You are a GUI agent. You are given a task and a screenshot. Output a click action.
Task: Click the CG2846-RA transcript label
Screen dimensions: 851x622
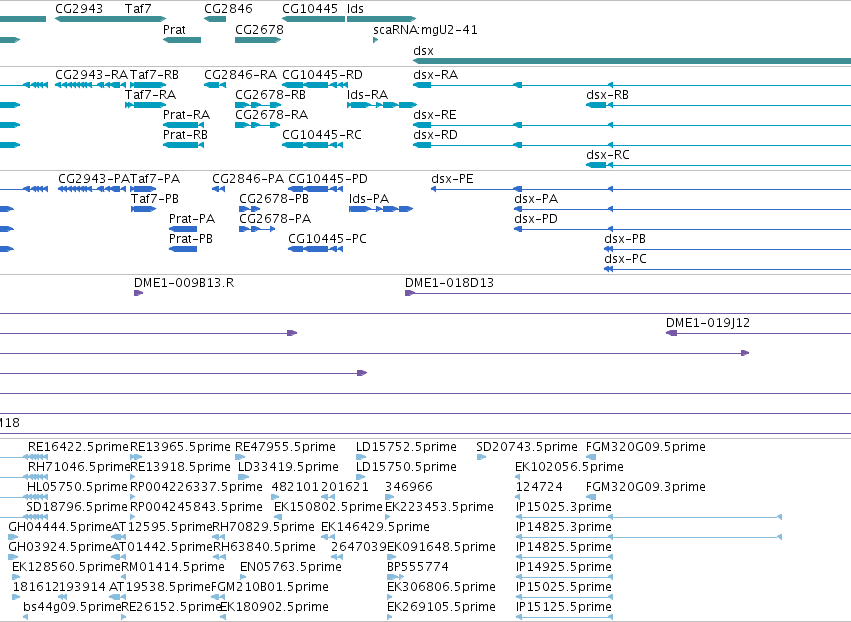(240, 74)
